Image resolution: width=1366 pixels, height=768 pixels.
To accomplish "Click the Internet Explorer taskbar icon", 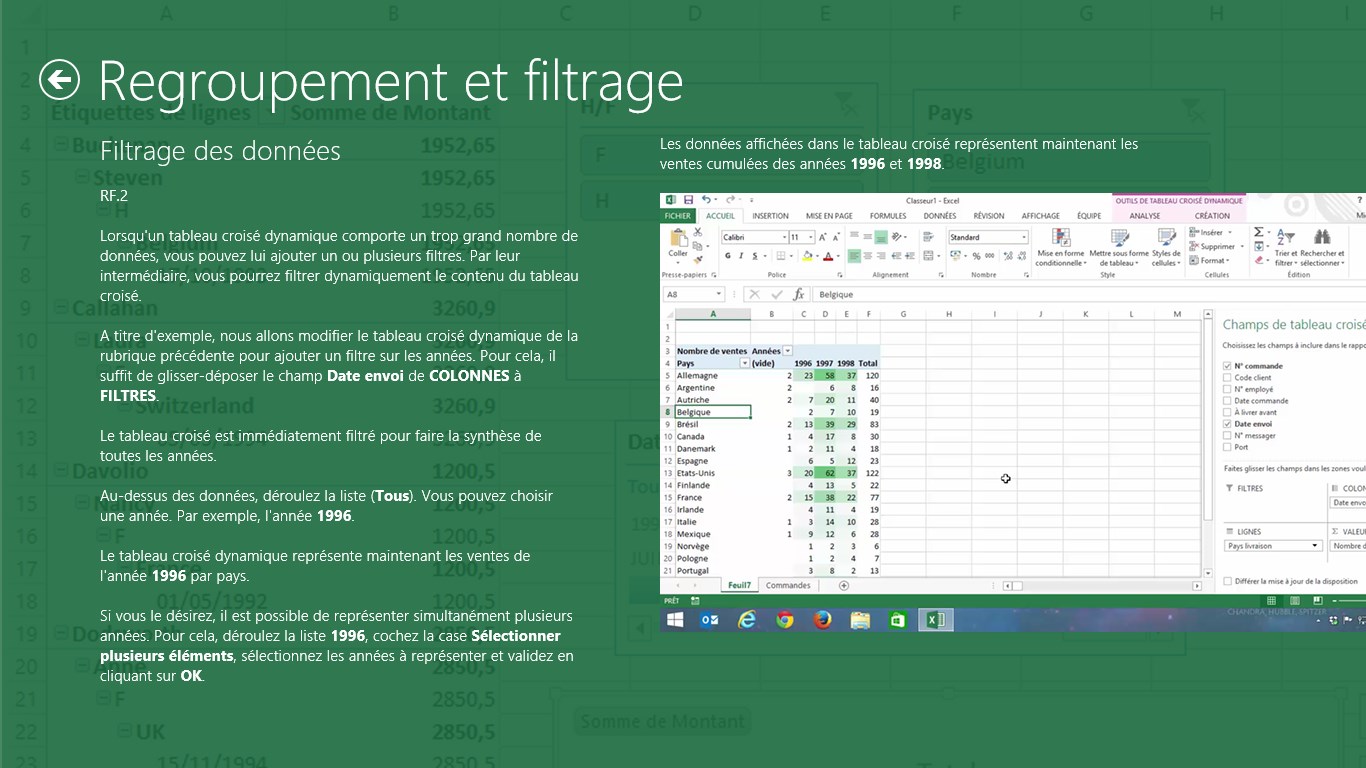I will 747,620.
